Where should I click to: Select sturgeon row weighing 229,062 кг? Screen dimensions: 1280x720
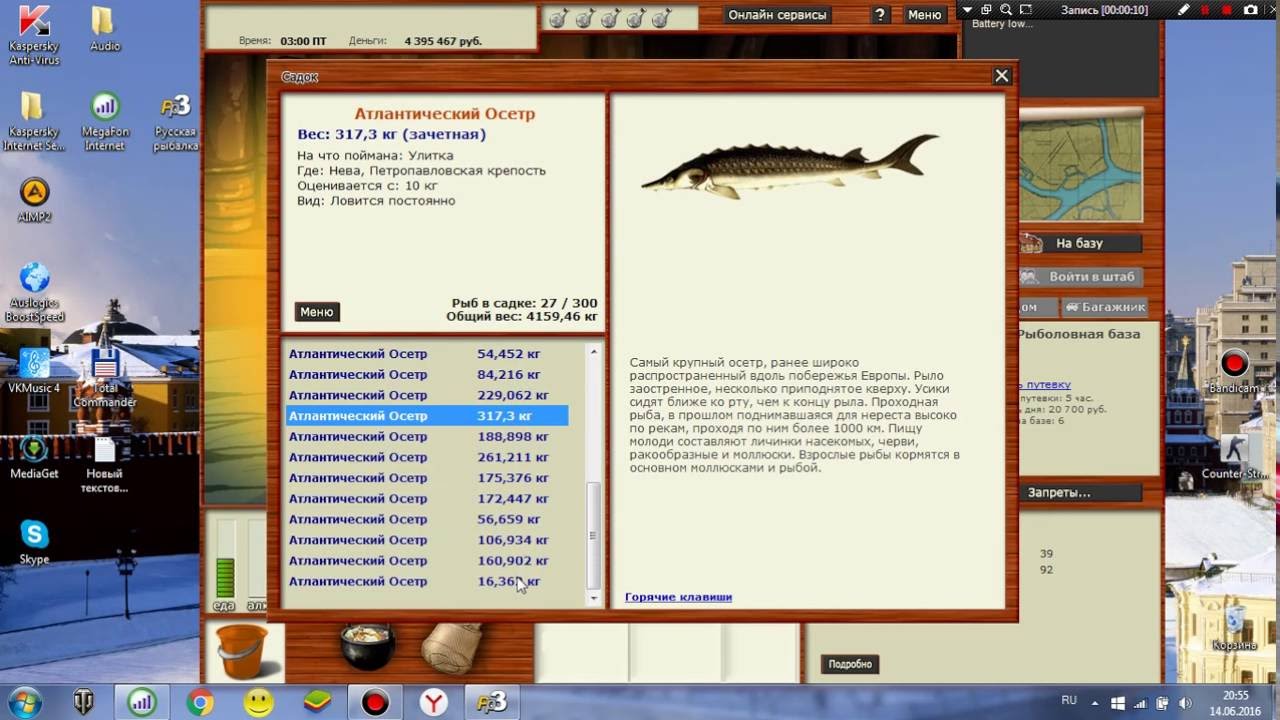pyautogui.click(x=427, y=395)
